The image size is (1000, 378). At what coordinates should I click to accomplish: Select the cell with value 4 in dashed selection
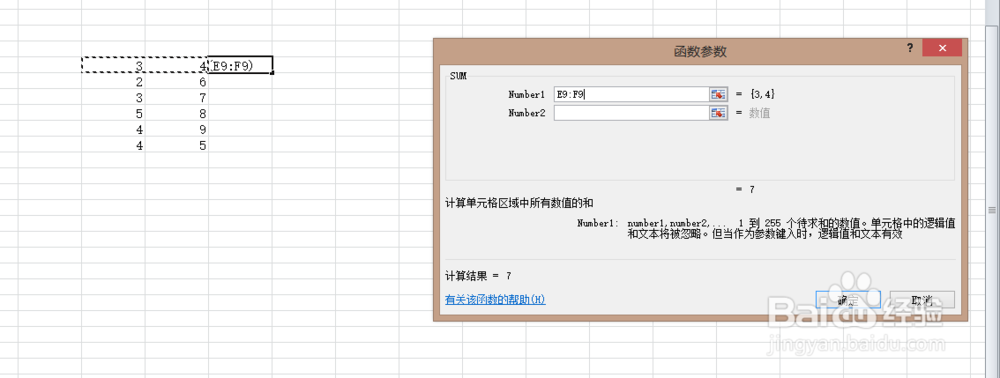(x=177, y=65)
